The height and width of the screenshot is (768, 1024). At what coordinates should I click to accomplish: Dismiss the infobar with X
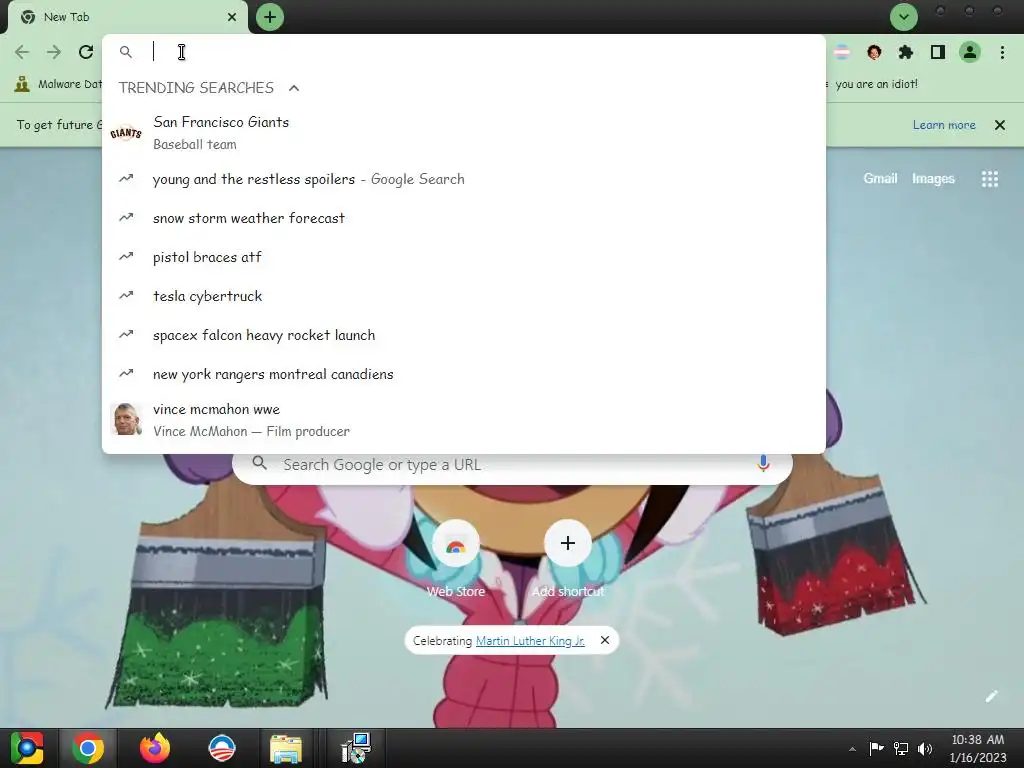coord(1000,125)
